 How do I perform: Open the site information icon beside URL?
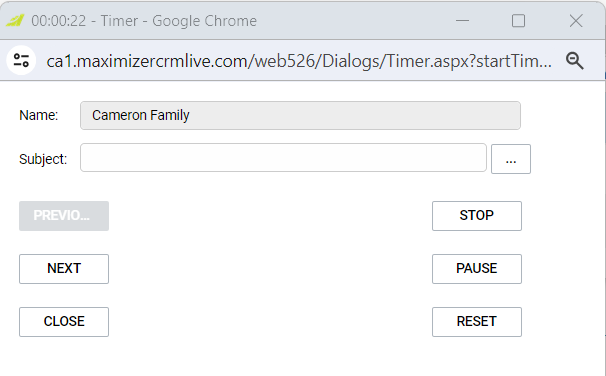[21, 61]
